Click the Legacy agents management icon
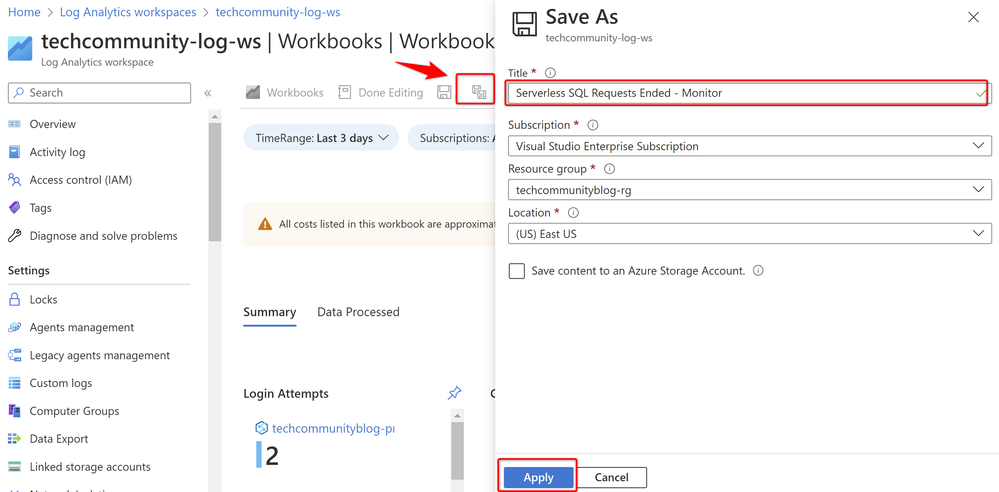999x492 pixels. [15, 355]
